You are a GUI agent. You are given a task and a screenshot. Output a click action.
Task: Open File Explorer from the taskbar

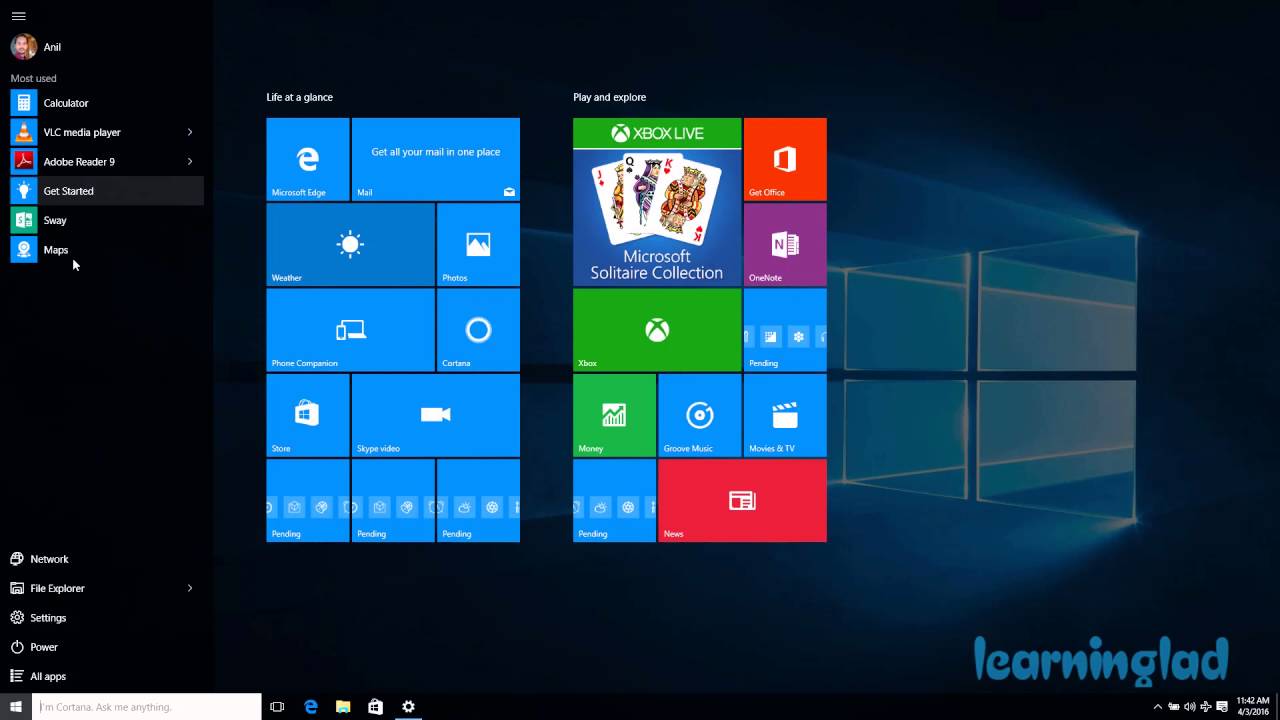click(343, 706)
